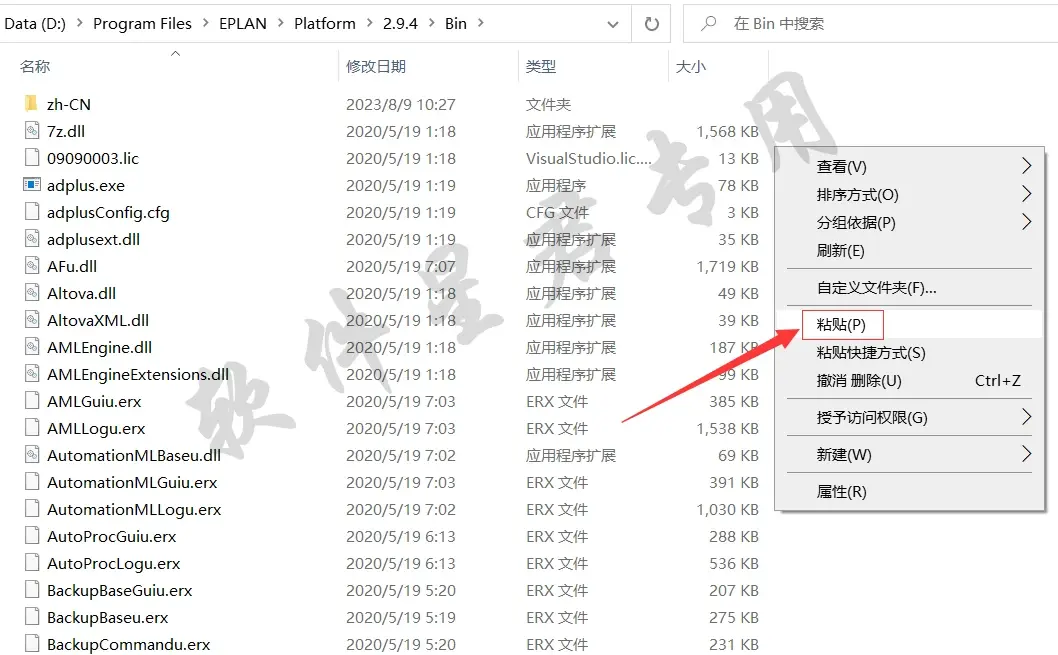
Task: Open 属性(R) from the context menu
Action: coord(910,492)
